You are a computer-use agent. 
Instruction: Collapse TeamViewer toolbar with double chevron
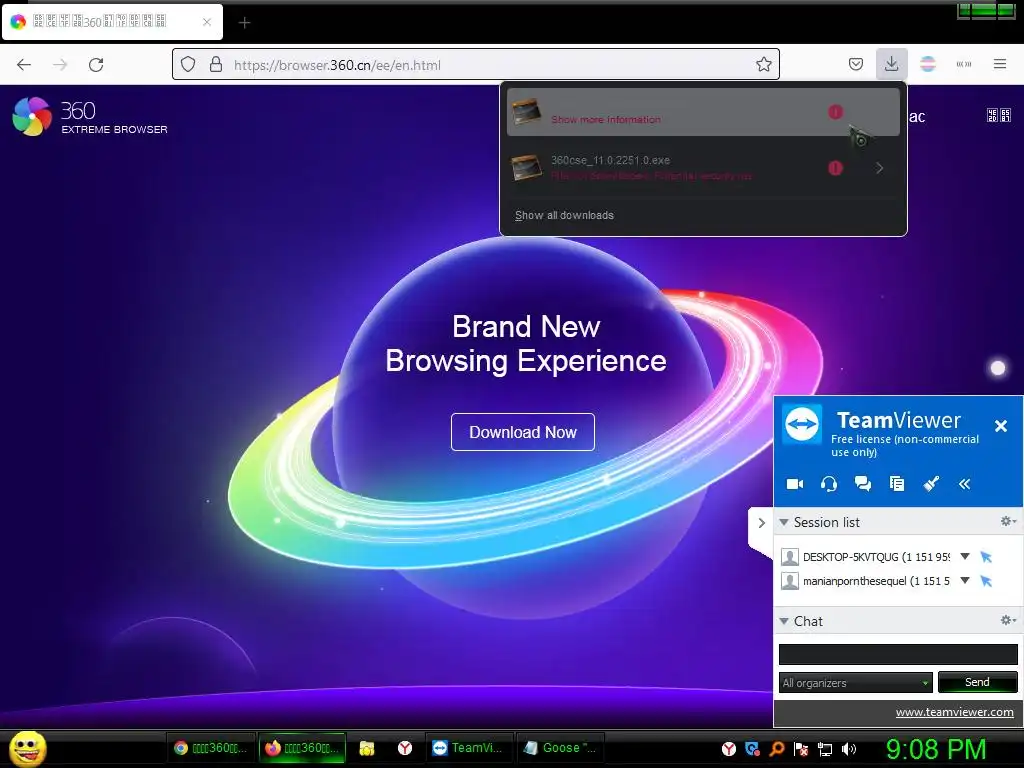click(x=965, y=484)
